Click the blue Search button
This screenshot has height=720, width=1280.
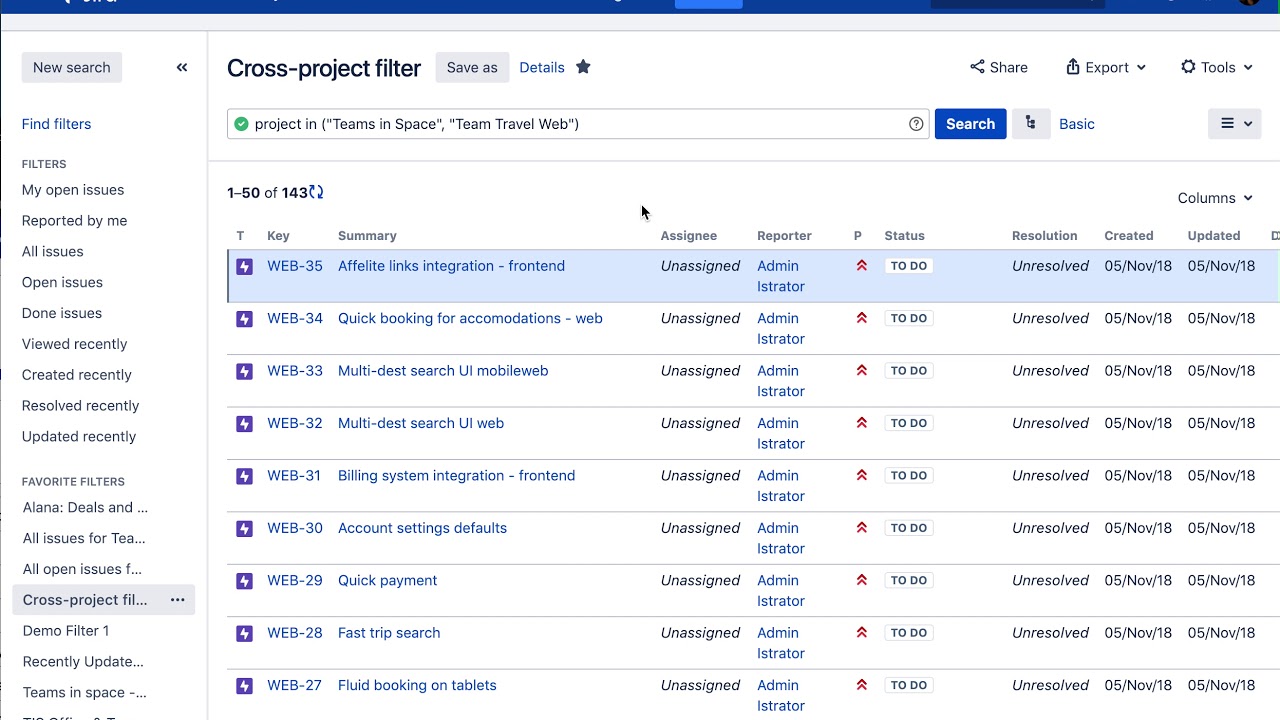point(970,124)
